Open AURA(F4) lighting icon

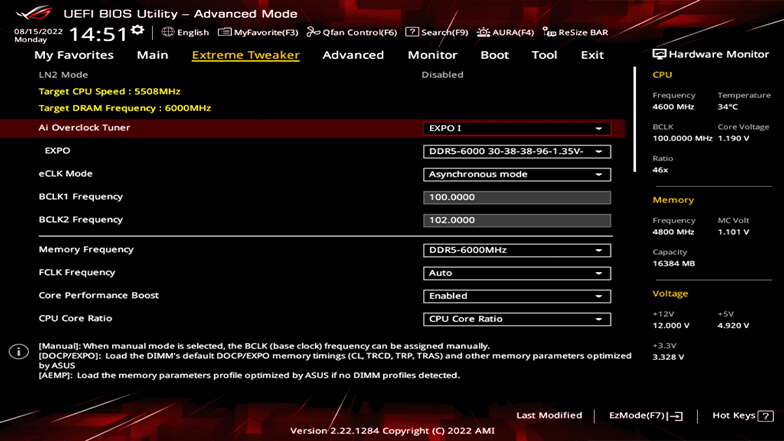tap(483, 32)
